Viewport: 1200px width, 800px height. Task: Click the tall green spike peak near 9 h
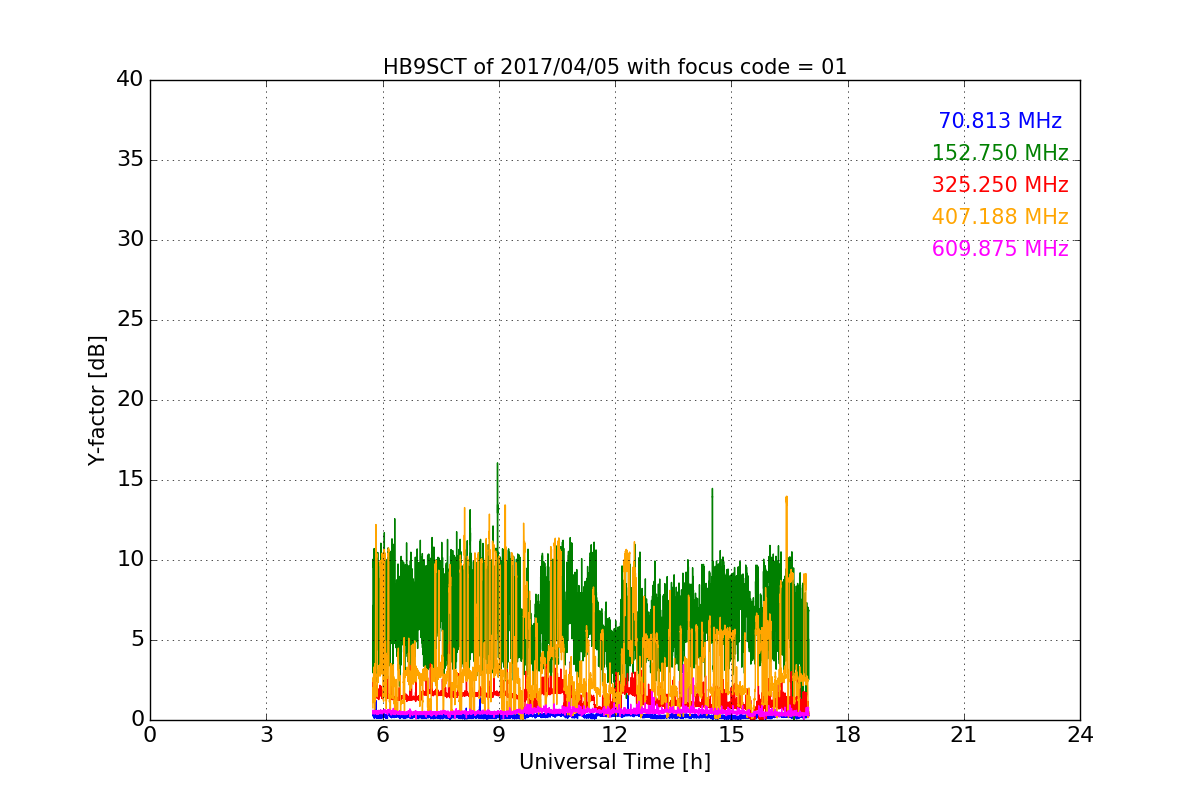tap(497, 464)
